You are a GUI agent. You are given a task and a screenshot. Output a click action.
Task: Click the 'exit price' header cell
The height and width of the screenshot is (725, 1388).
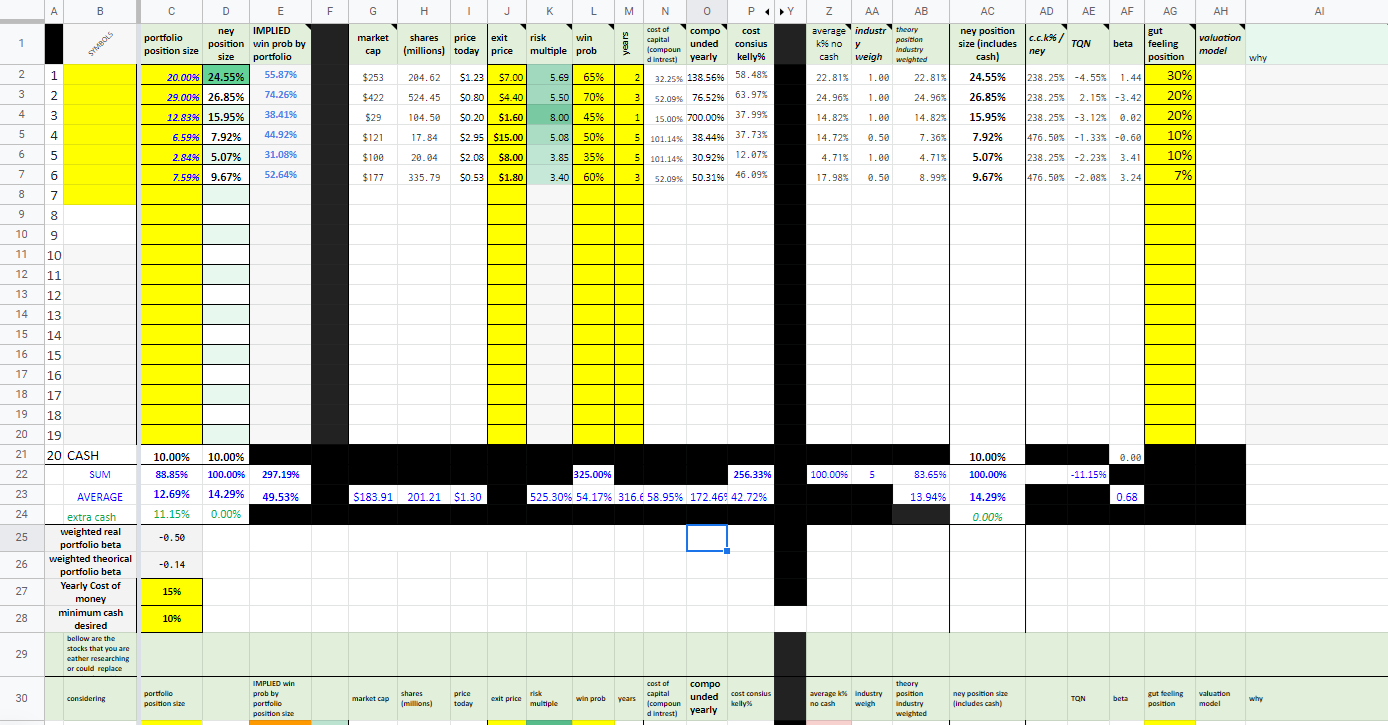tap(507, 43)
